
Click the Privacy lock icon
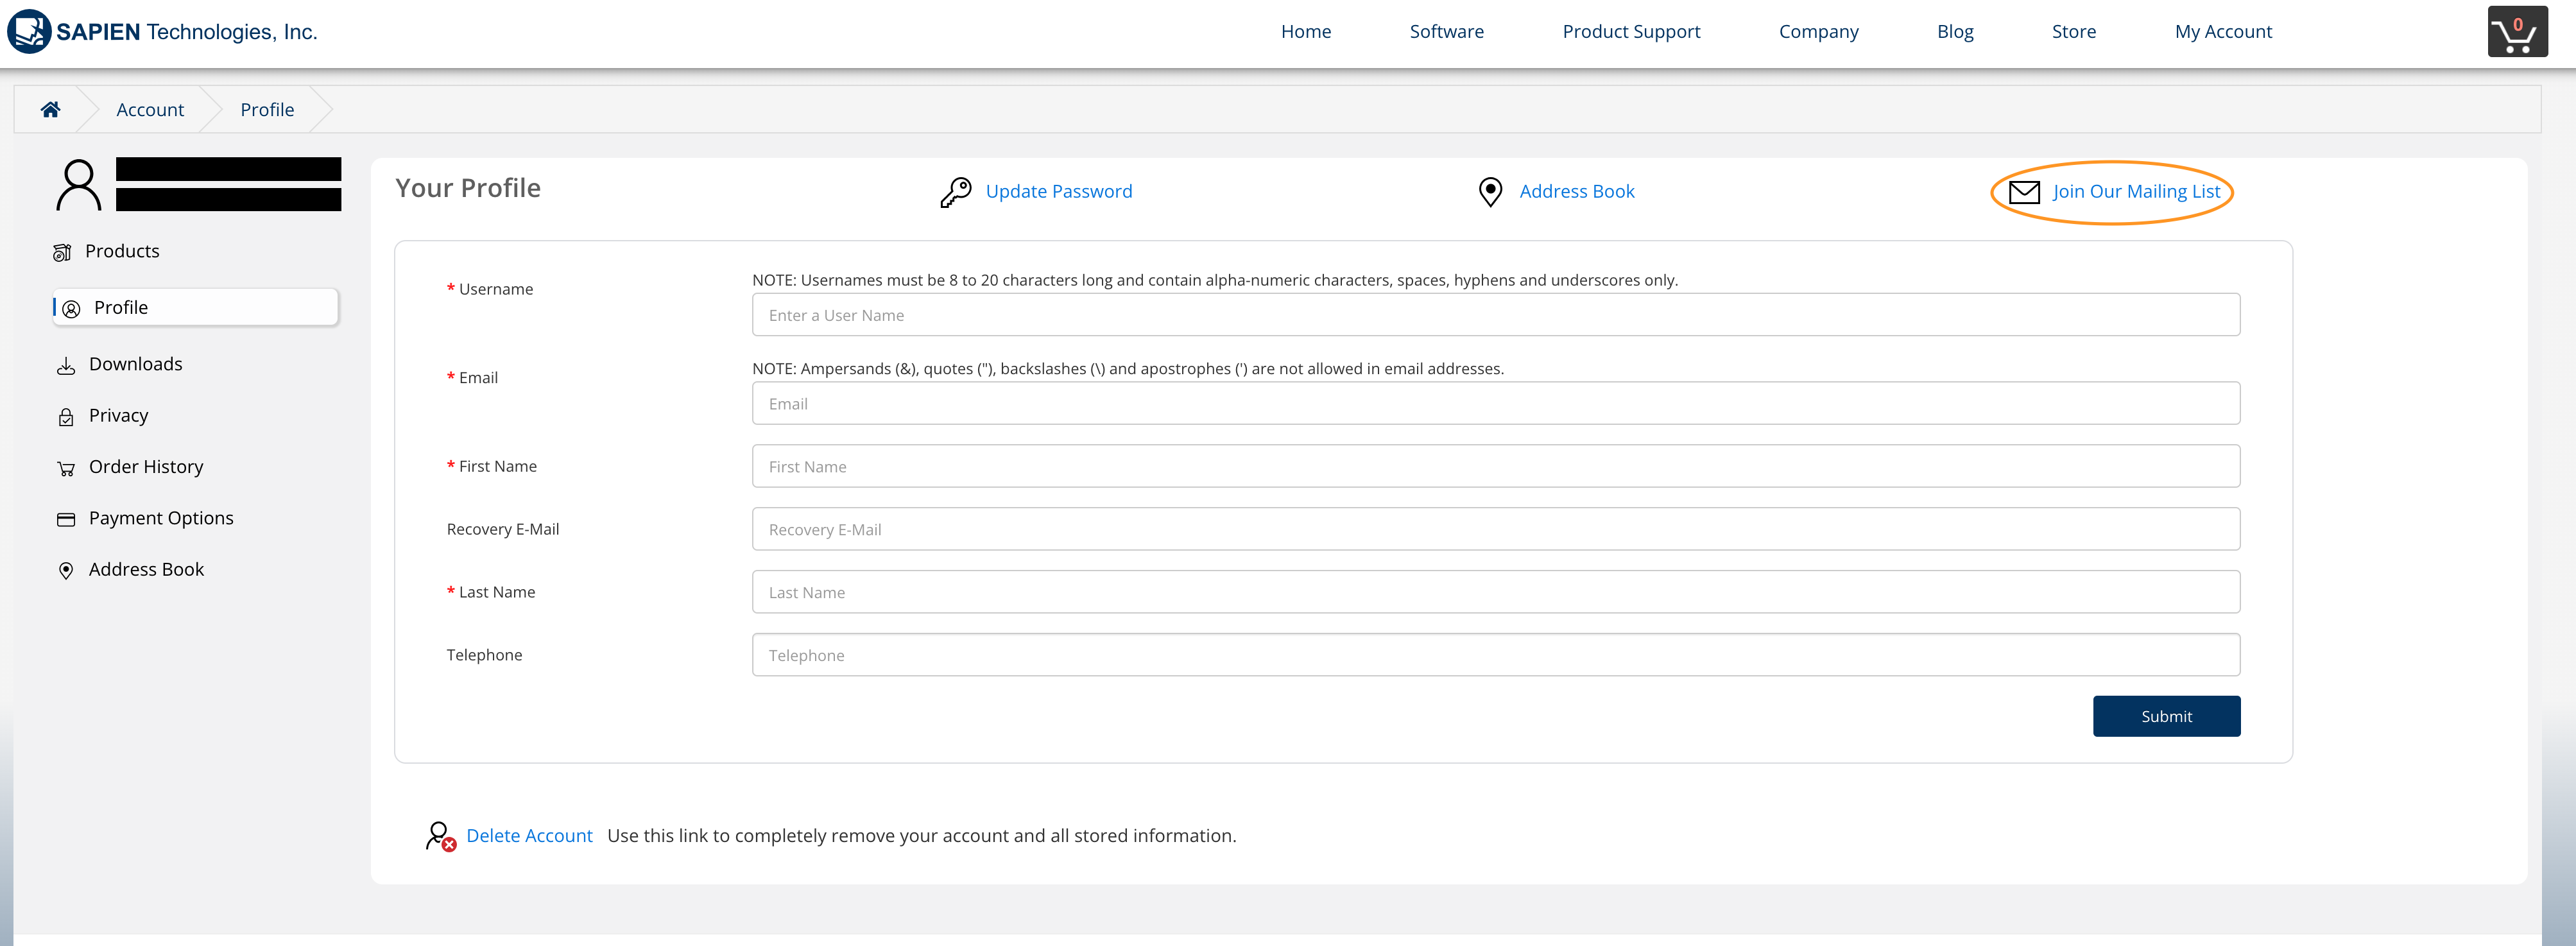pyautogui.click(x=66, y=417)
